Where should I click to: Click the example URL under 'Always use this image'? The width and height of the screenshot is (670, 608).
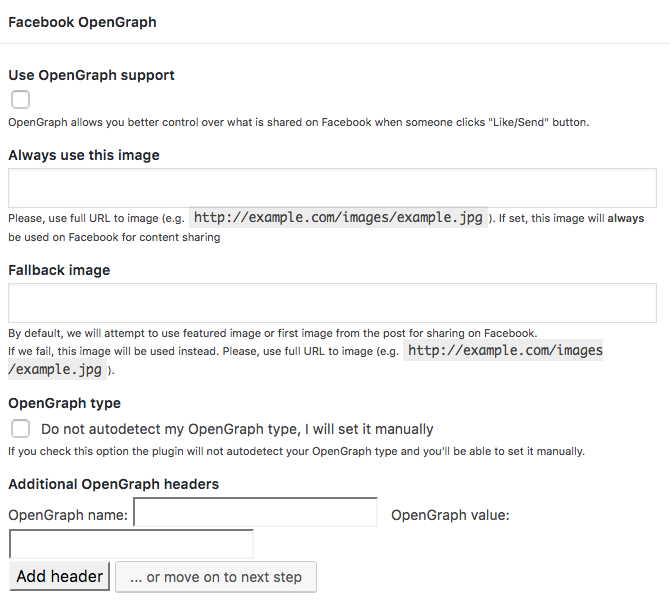[338, 217]
